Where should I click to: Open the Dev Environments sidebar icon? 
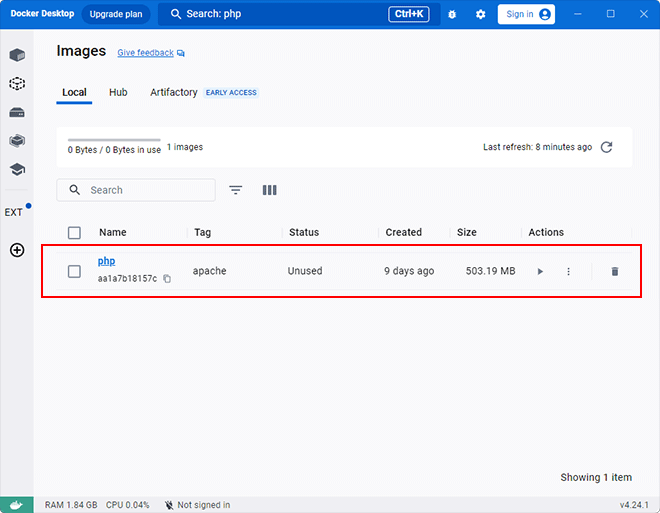click(x=17, y=141)
